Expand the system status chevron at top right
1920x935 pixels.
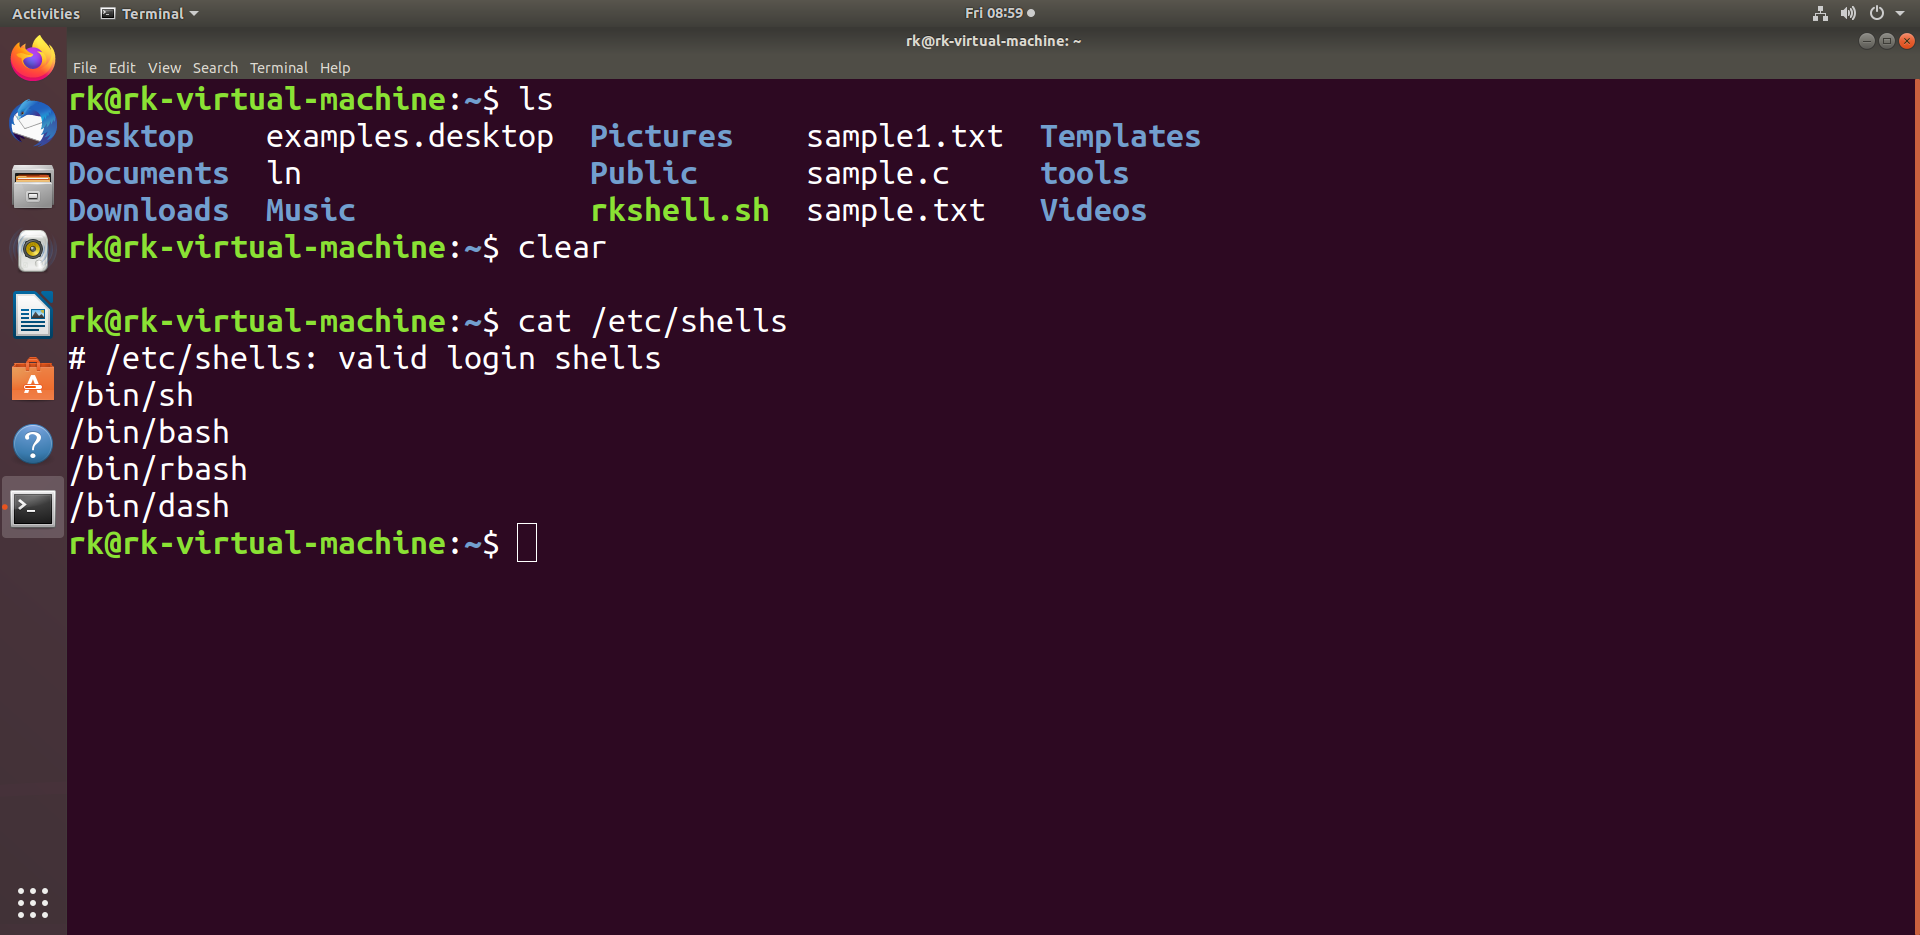pyautogui.click(x=1902, y=13)
